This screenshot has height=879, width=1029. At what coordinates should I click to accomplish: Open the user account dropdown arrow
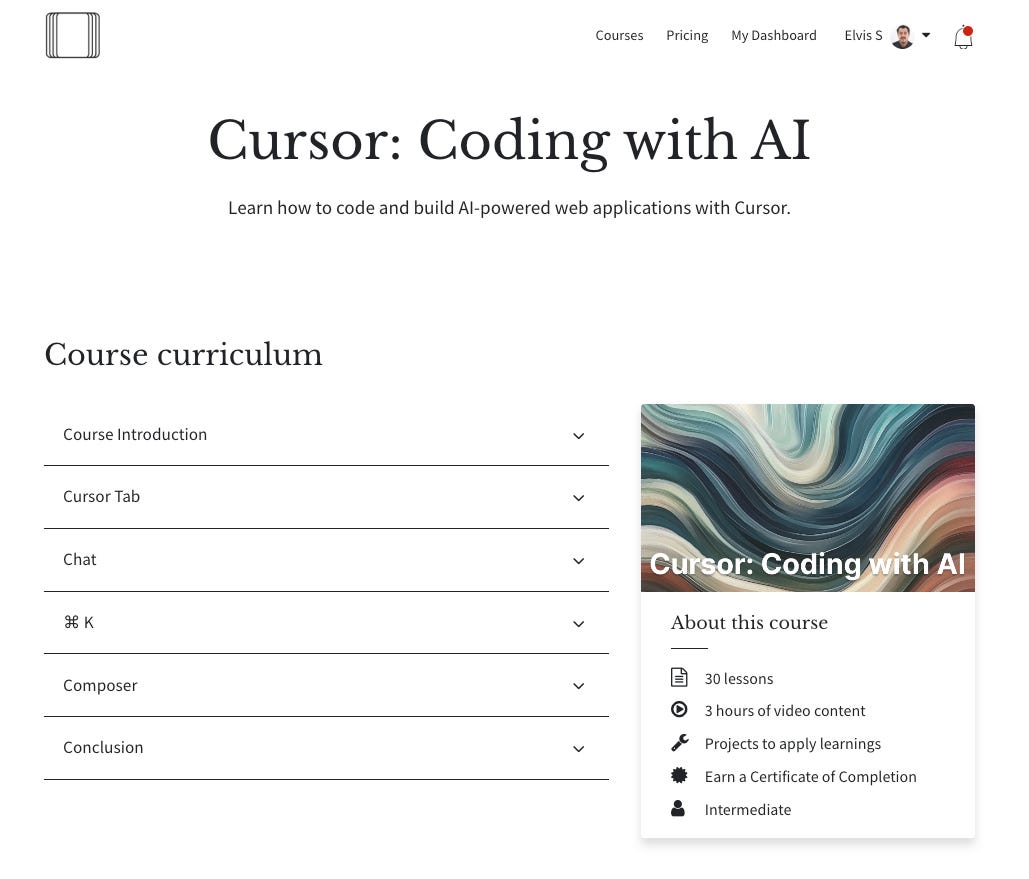pyautogui.click(x=926, y=35)
